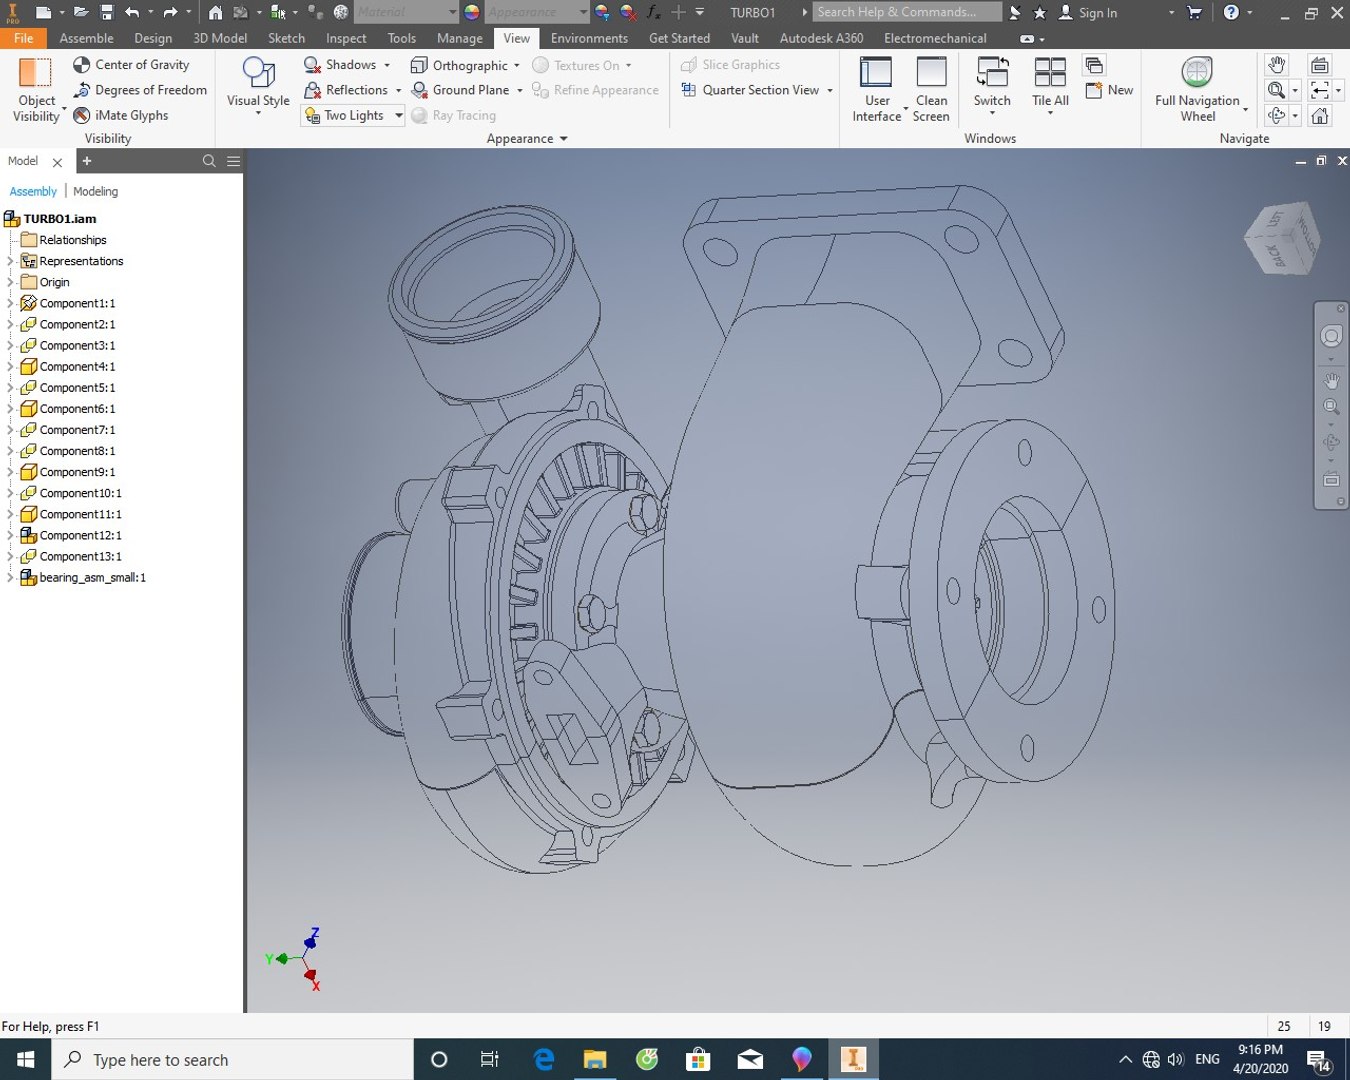Toggle Center of Gravity display
This screenshot has width=1350, height=1080.
pyautogui.click(x=131, y=64)
